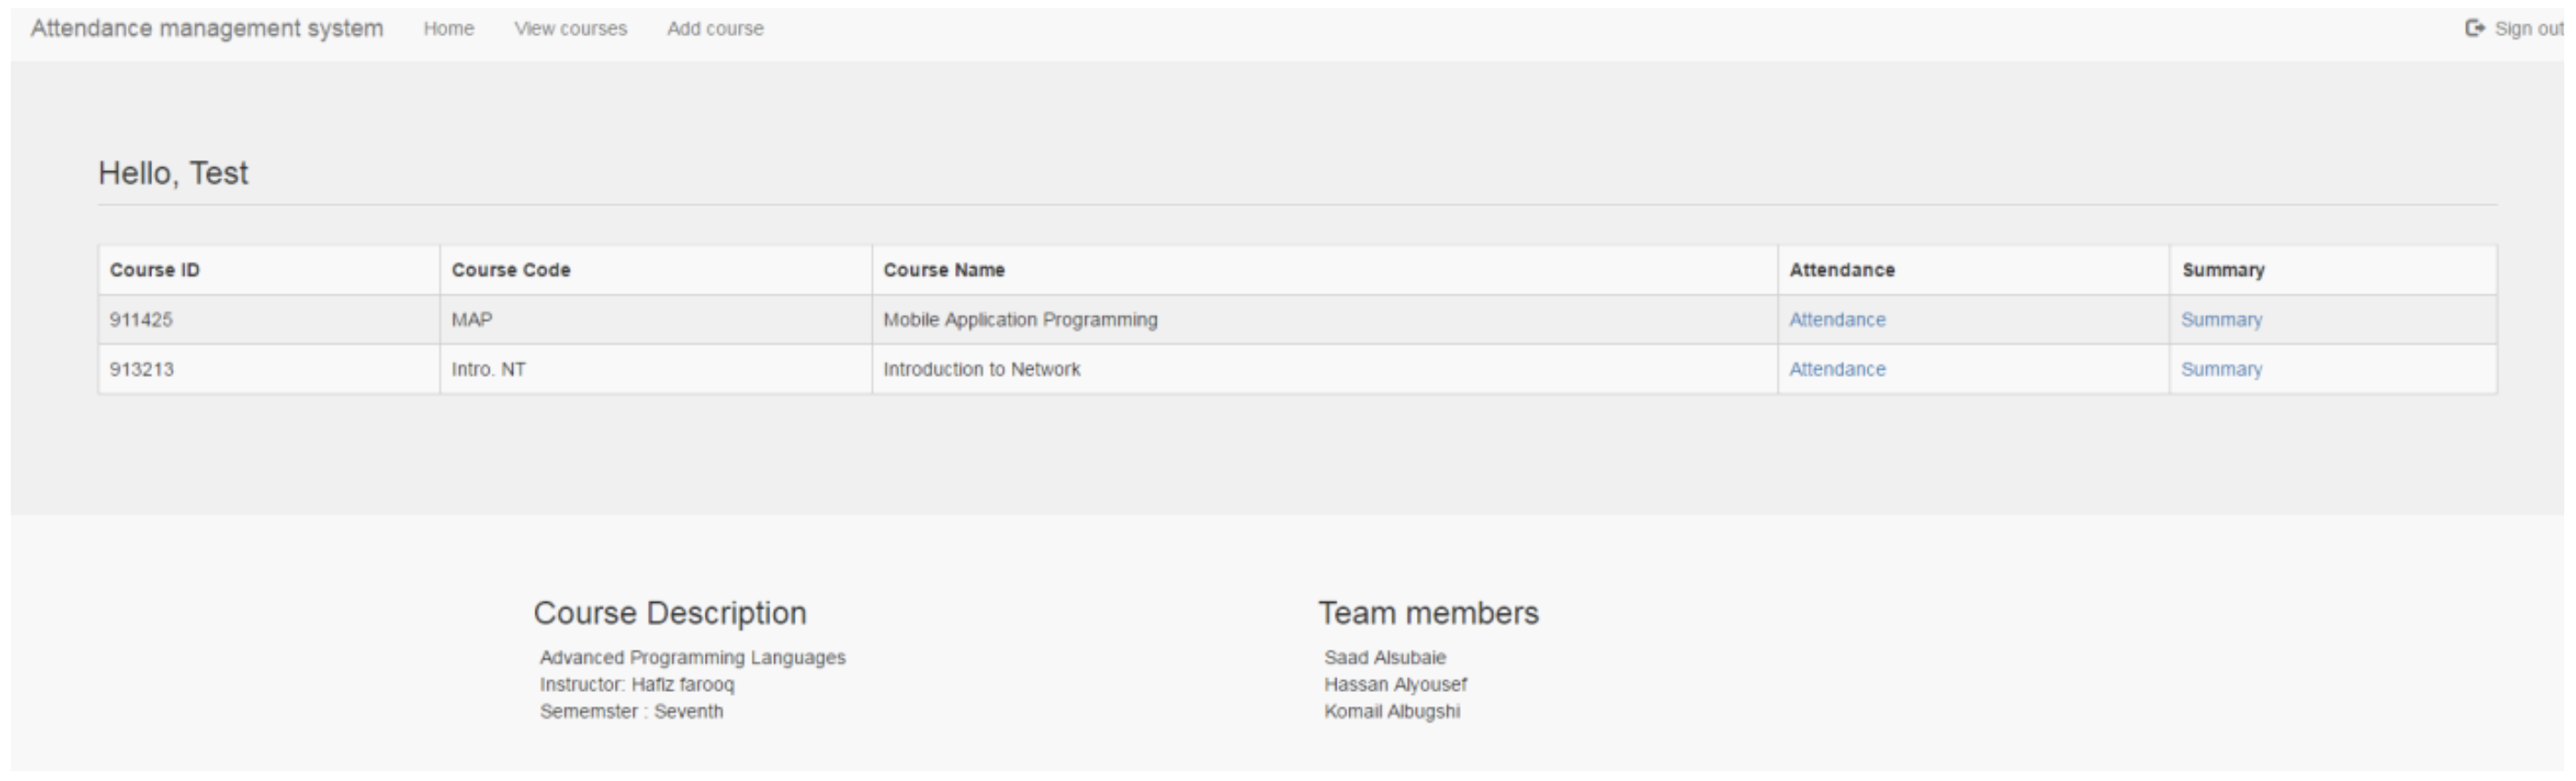Click the Attendance management system brand
The image size is (2576, 781).
(x=207, y=28)
